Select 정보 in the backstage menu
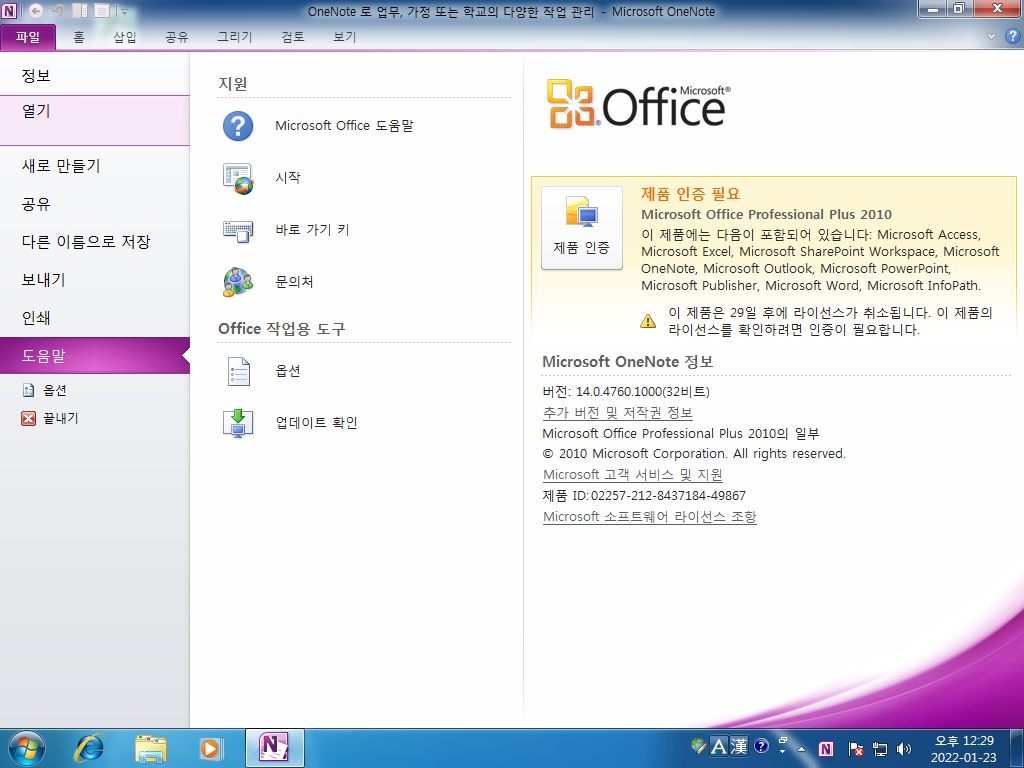Viewport: 1024px width, 768px height. pos(95,76)
